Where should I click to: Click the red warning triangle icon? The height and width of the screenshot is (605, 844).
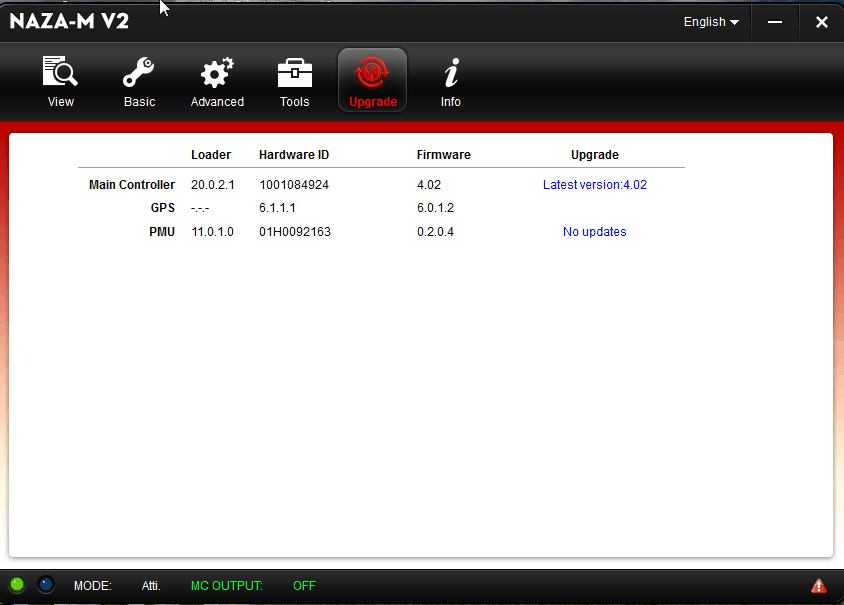pos(818,586)
